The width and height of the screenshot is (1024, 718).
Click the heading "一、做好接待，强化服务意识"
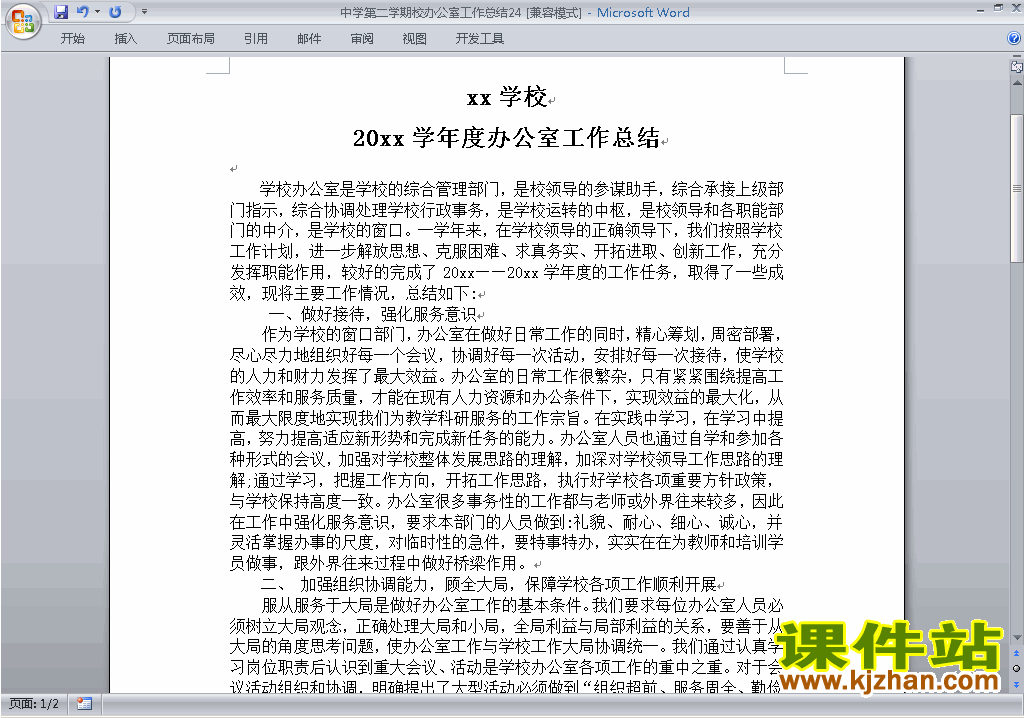point(372,314)
